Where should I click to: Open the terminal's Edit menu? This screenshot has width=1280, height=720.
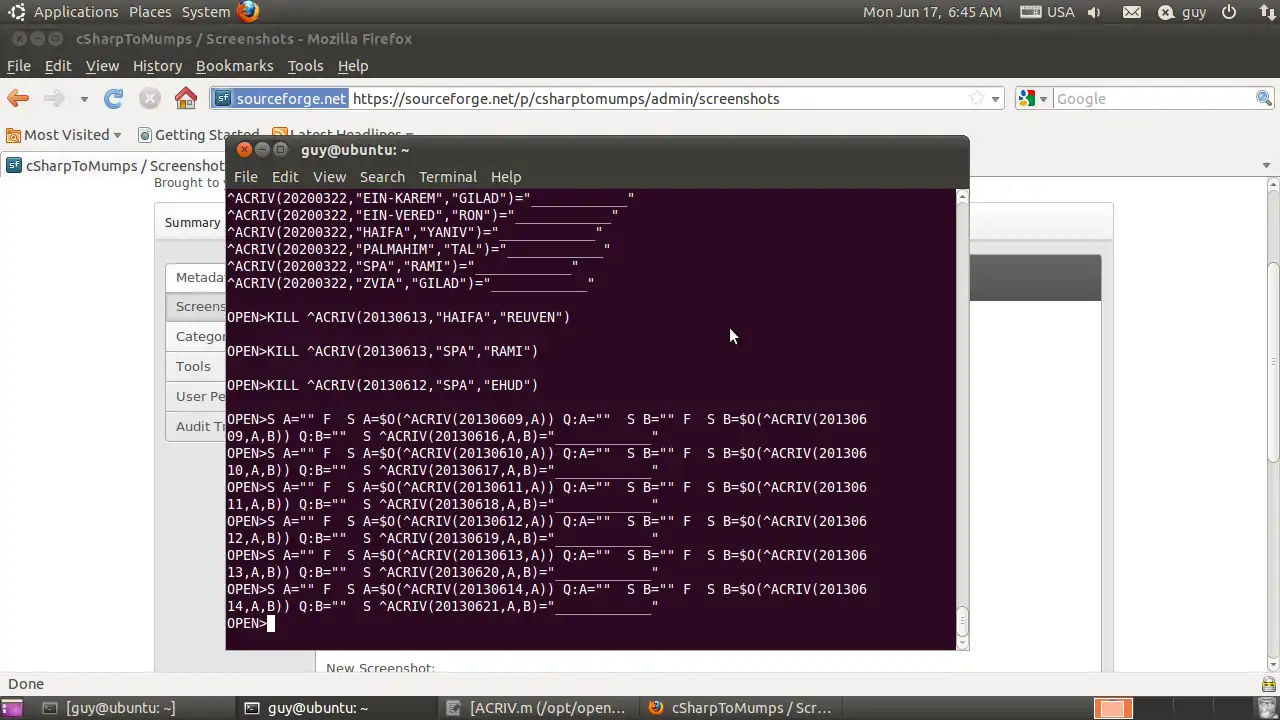coord(285,177)
